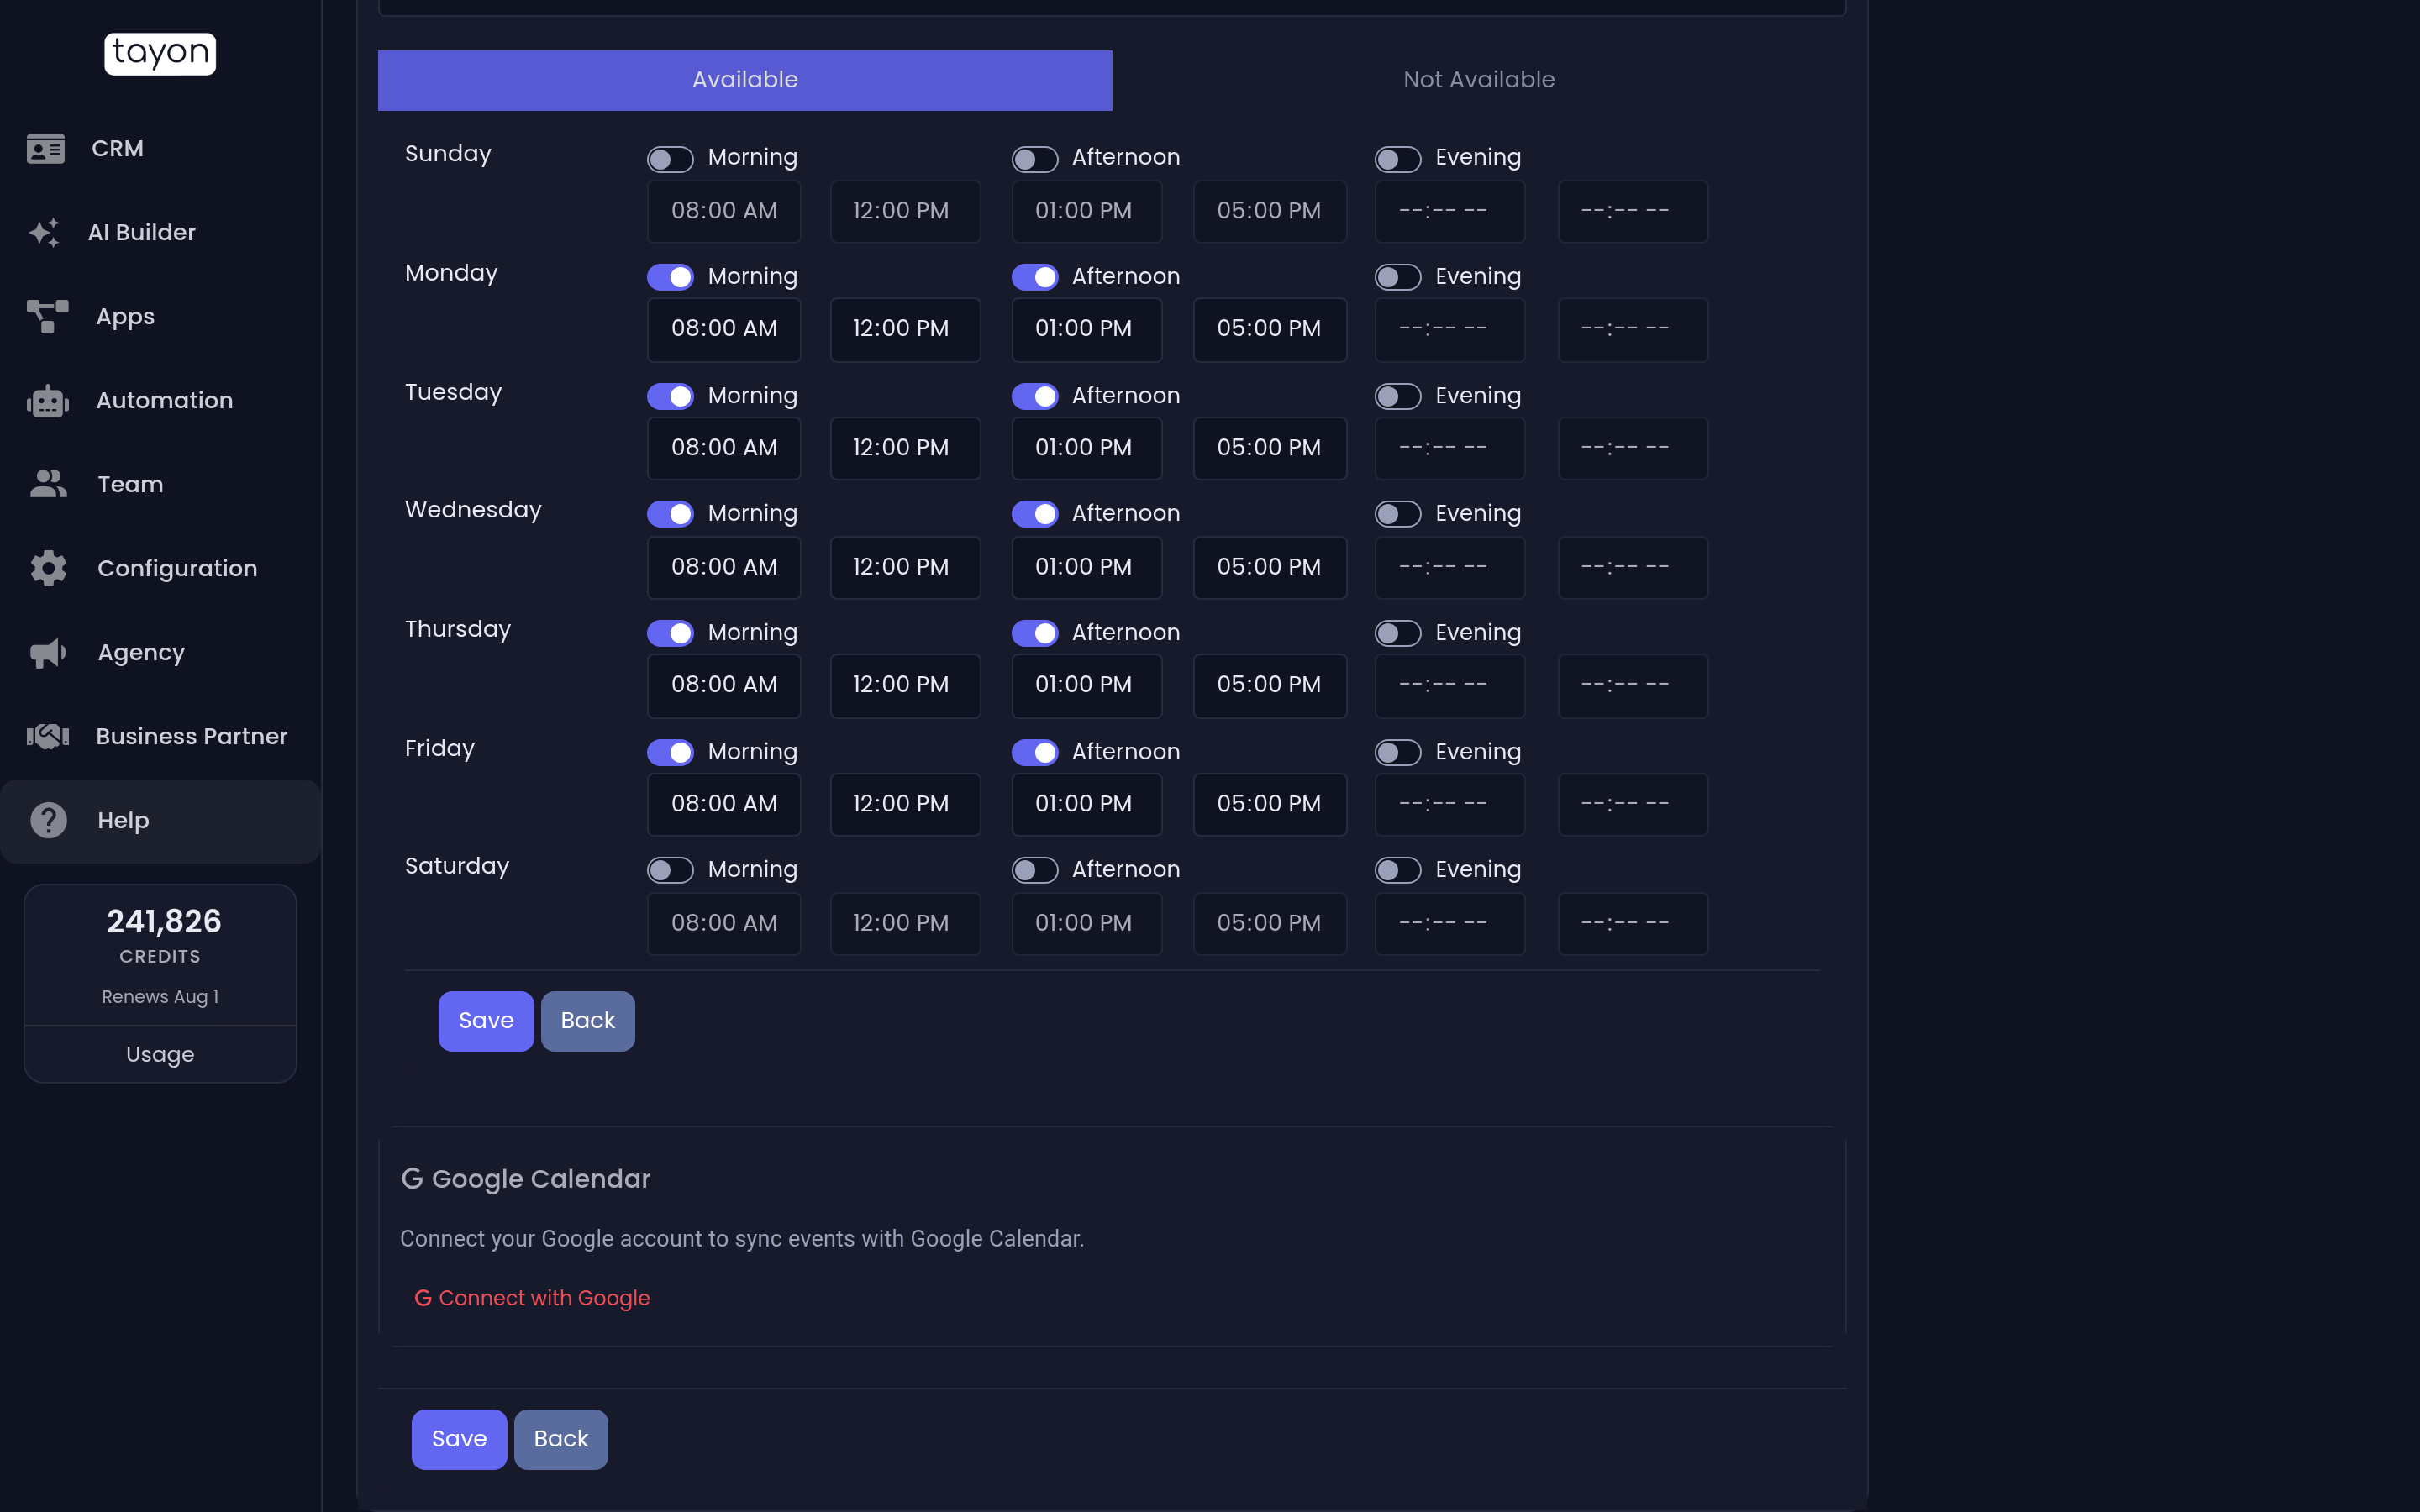The height and width of the screenshot is (1512, 2420).
Task: Click the Configuration gear icon
Action: tap(48, 569)
